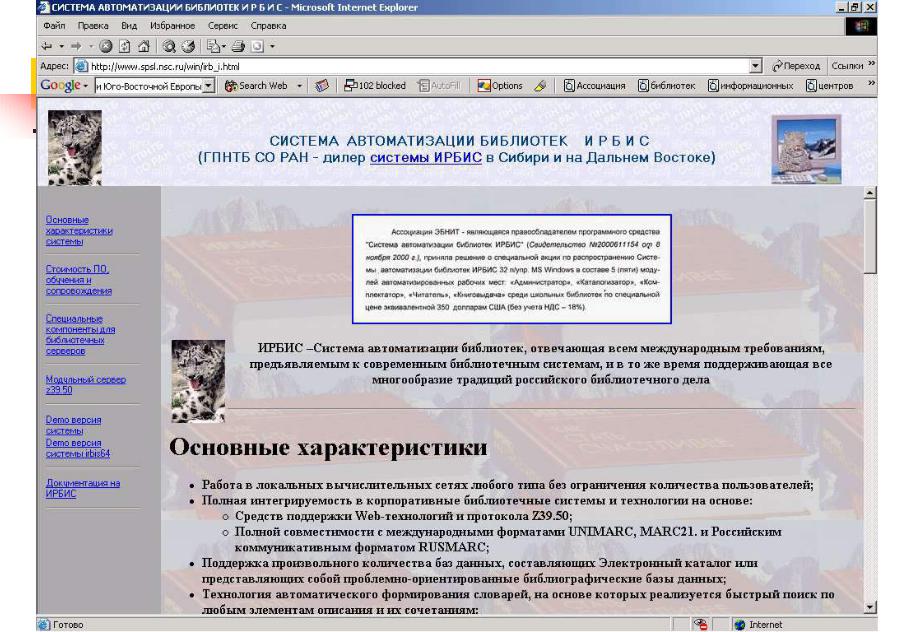This screenshot has width=897, height=632.
Task: Expand the Ссылки links chevron
Action: coord(871,63)
